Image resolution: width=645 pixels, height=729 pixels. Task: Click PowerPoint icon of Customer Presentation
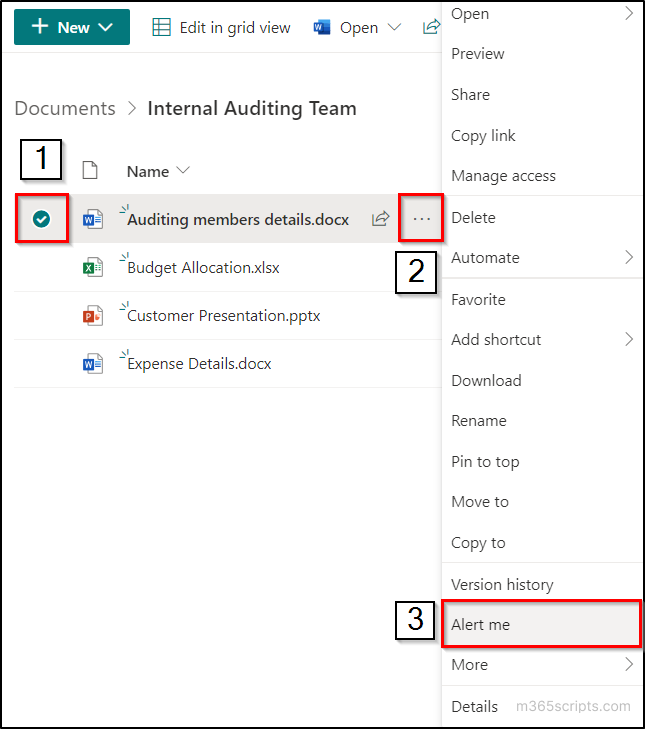[x=93, y=315]
